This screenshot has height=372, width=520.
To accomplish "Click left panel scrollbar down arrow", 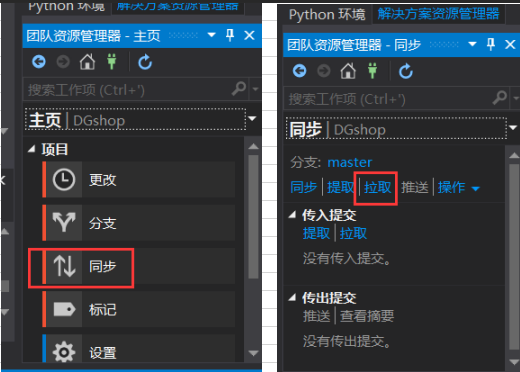I will pyautogui.click(x=253, y=353).
